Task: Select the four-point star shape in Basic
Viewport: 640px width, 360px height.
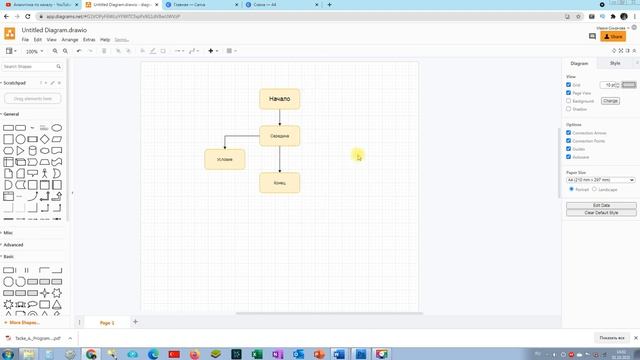Action: (44, 293)
